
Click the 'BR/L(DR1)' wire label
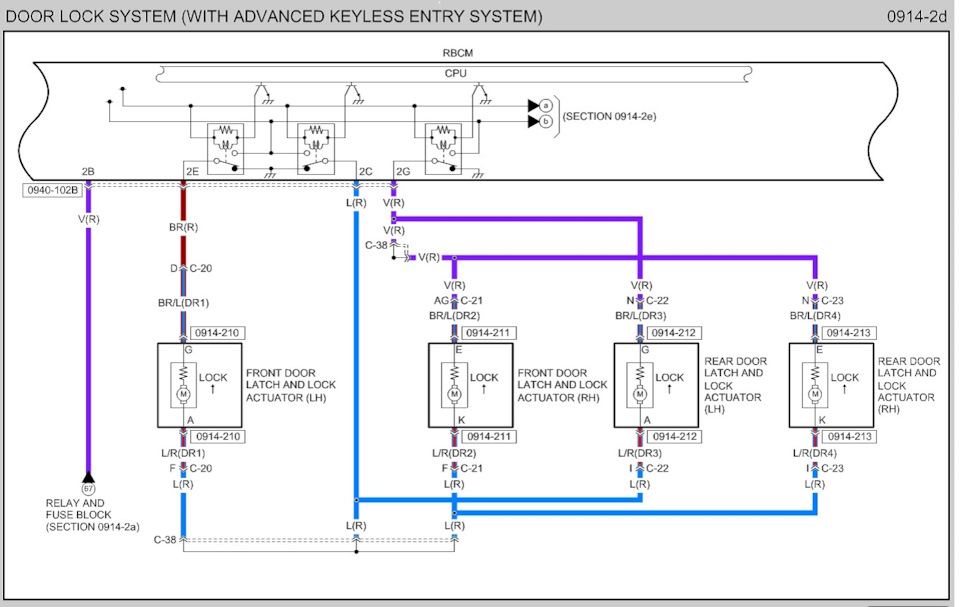click(x=184, y=303)
